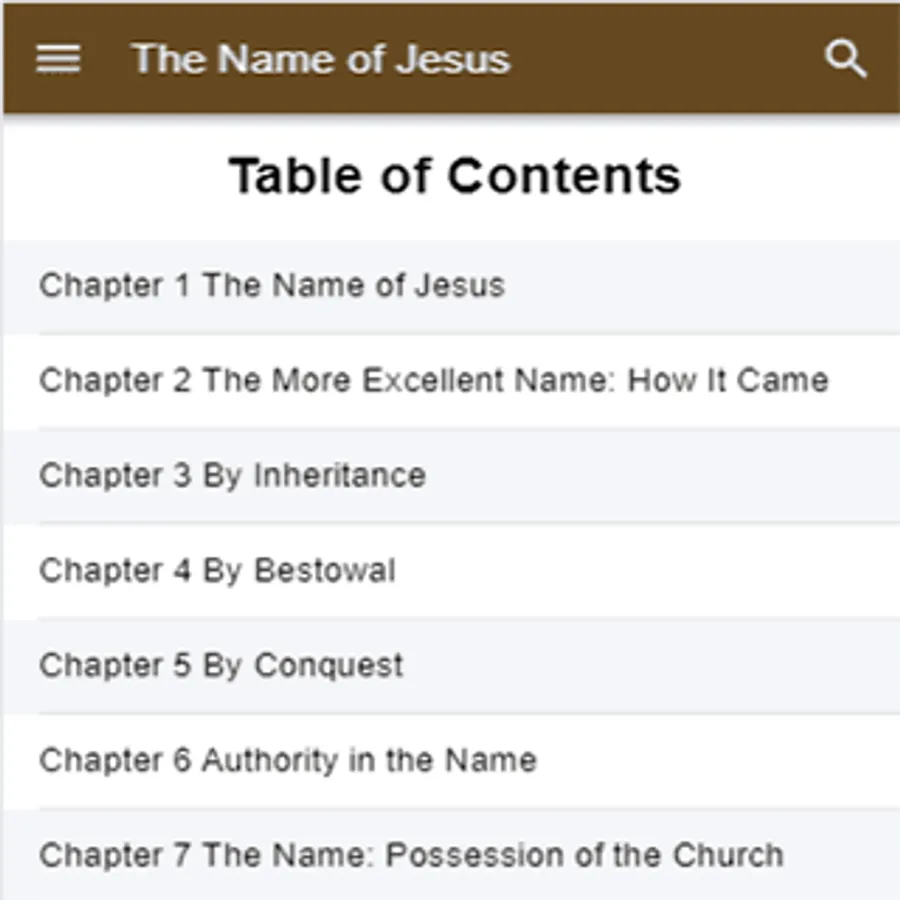Open the hamburger navigation menu
The height and width of the screenshot is (900, 900).
click(58, 59)
